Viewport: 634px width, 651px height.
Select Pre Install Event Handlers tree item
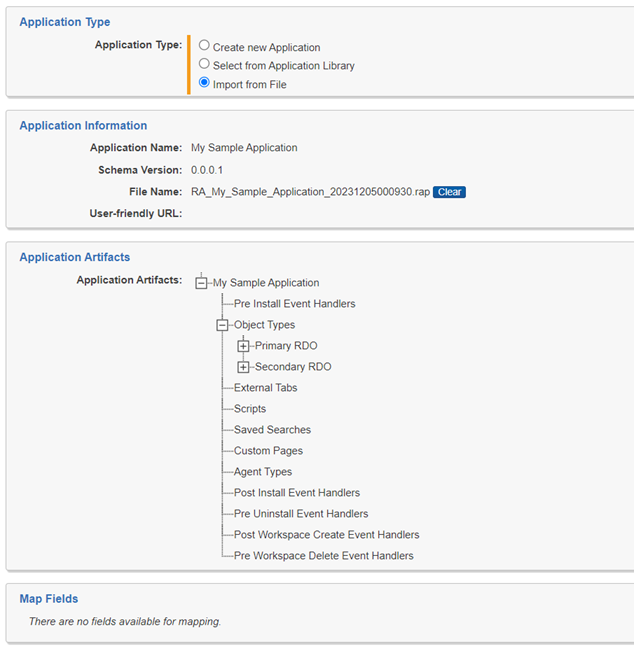click(x=294, y=304)
